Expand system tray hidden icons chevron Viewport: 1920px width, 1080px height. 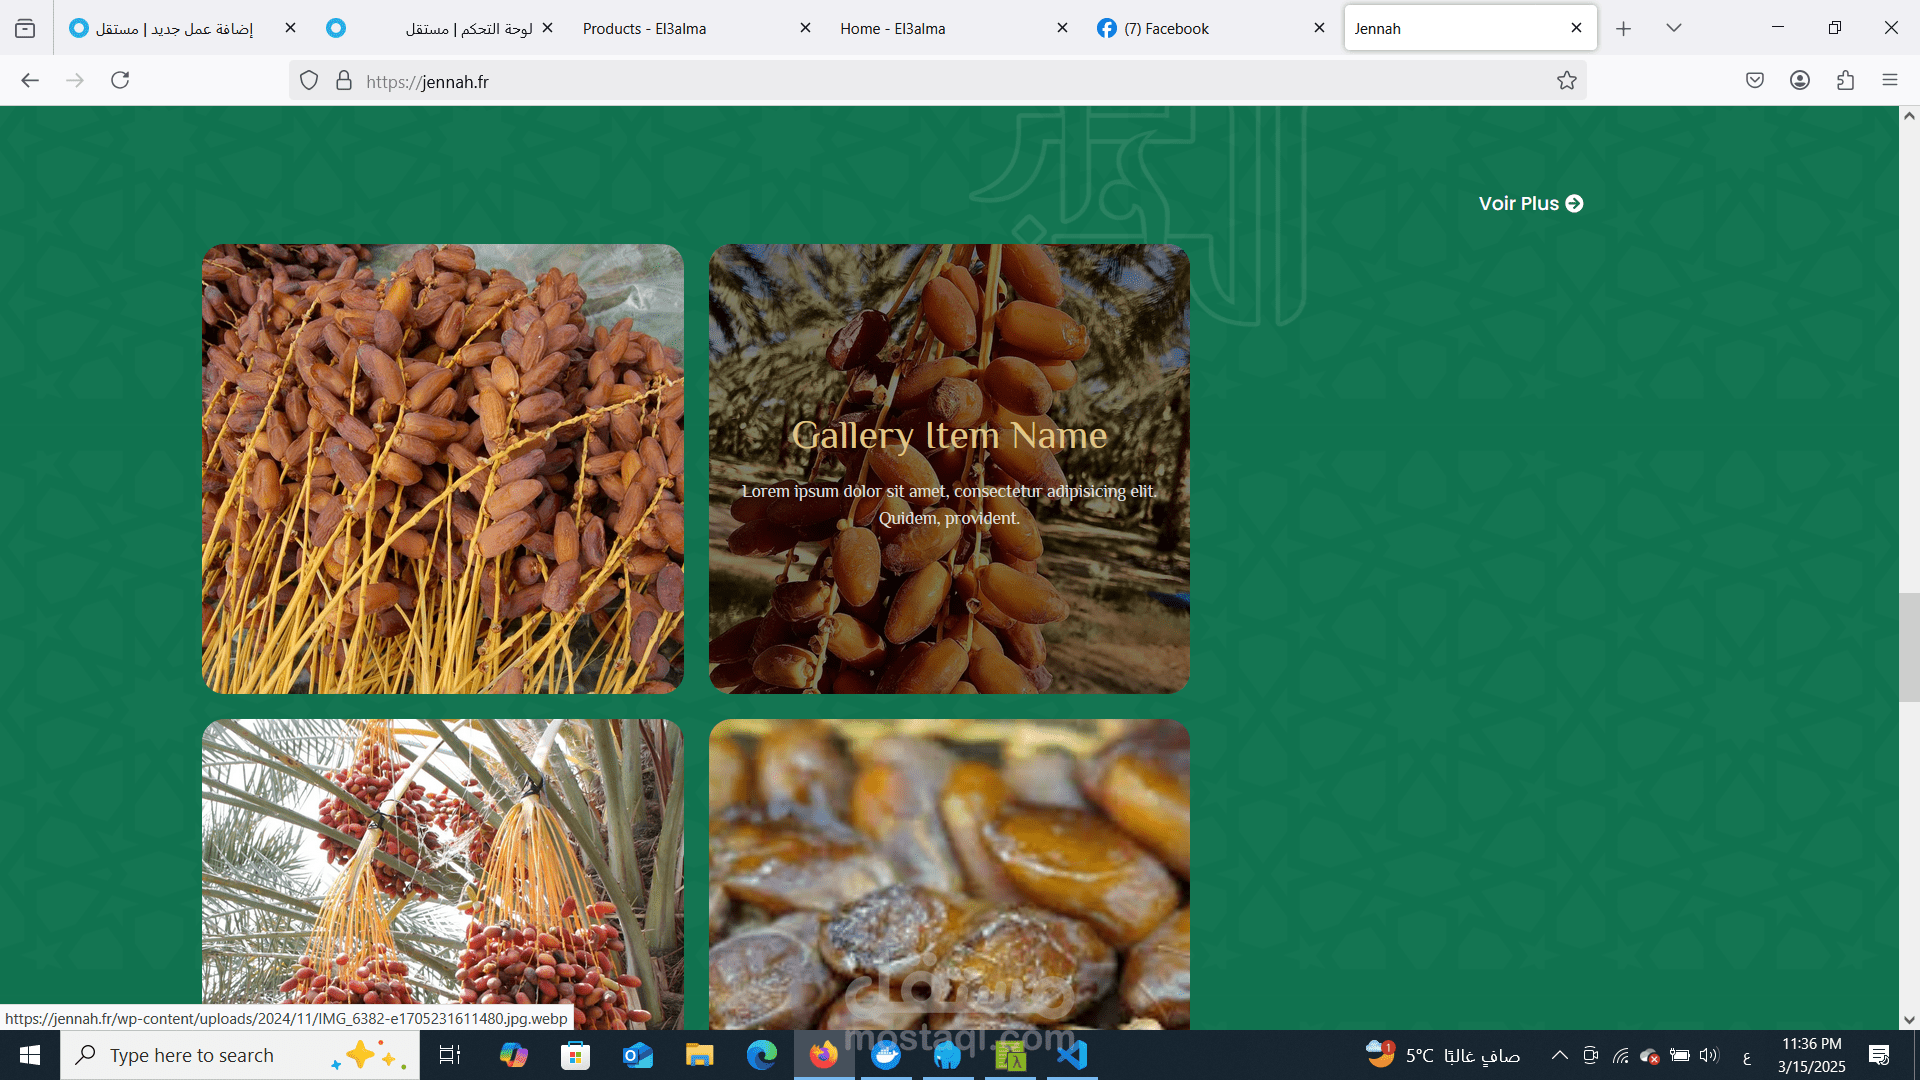point(1559,1055)
